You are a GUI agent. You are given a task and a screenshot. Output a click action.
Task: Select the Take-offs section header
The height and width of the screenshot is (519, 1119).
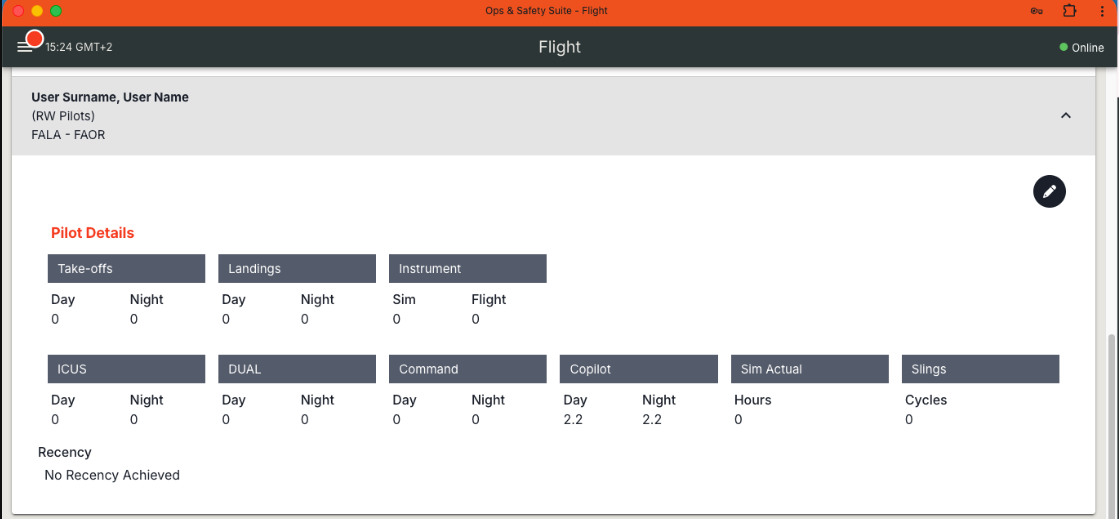coord(126,268)
